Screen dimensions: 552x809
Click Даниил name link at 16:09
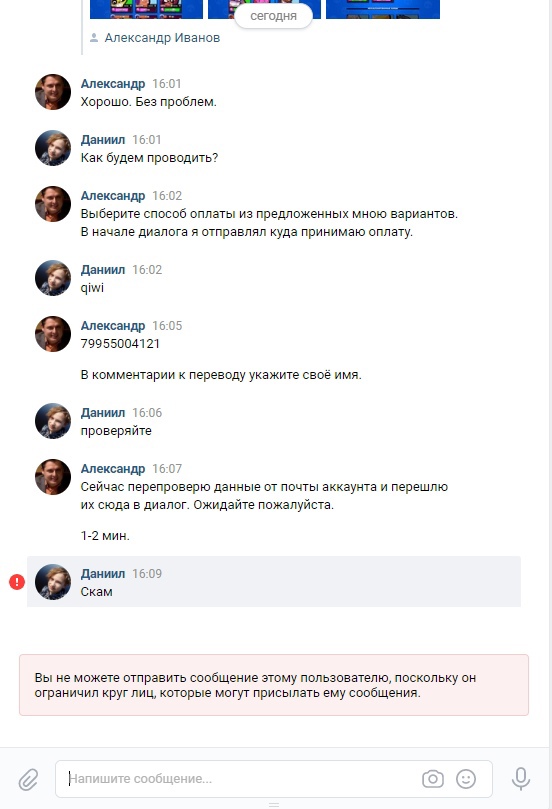(x=103, y=573)
